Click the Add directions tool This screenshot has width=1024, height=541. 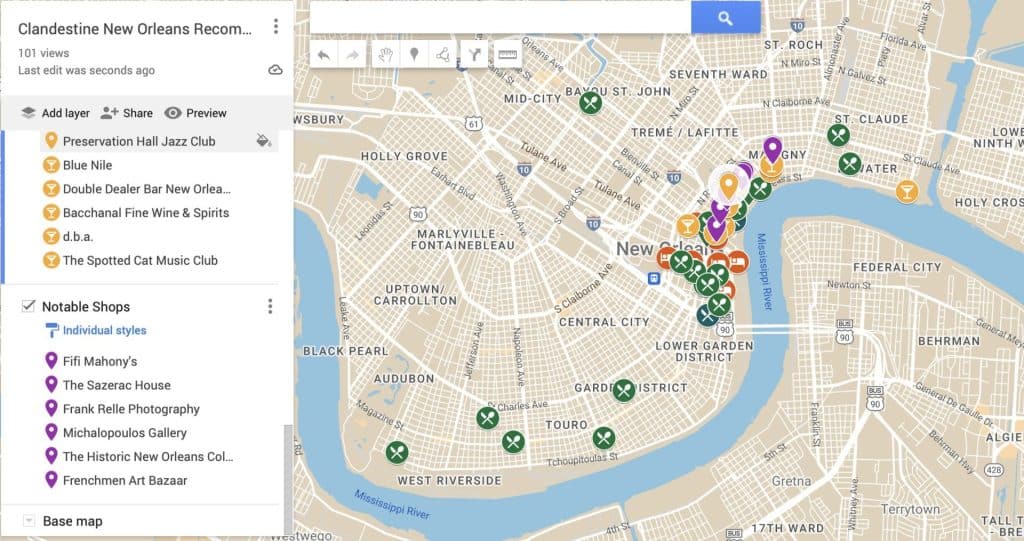click(x=472, y=54)
